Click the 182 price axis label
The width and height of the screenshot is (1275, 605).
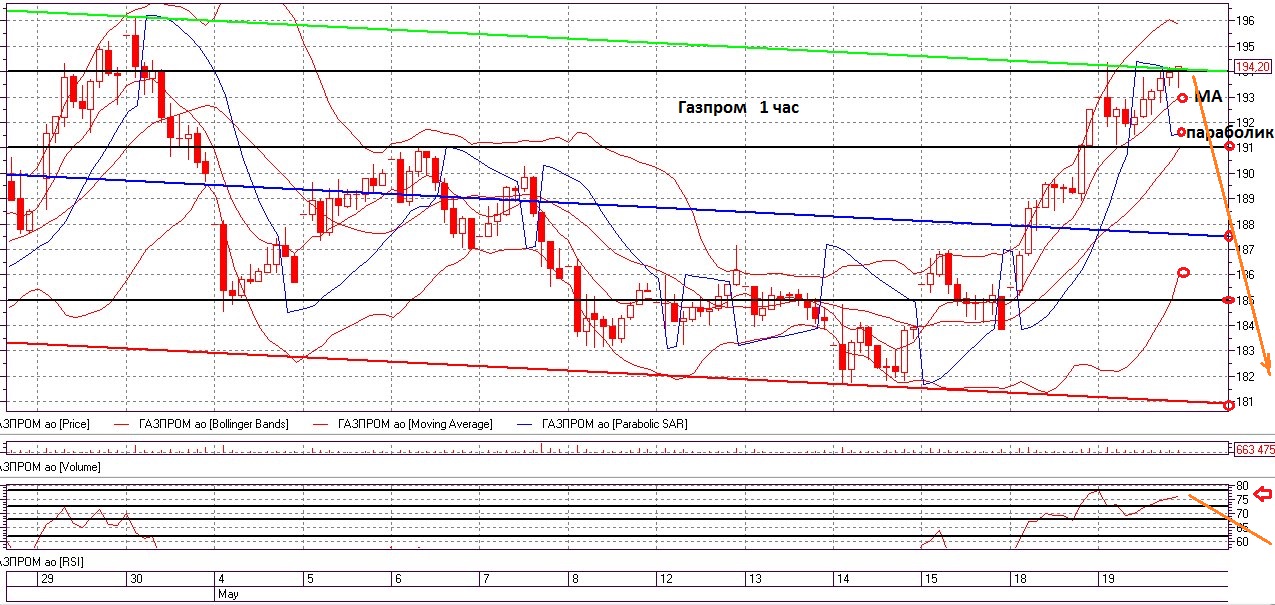(1246, 377)
